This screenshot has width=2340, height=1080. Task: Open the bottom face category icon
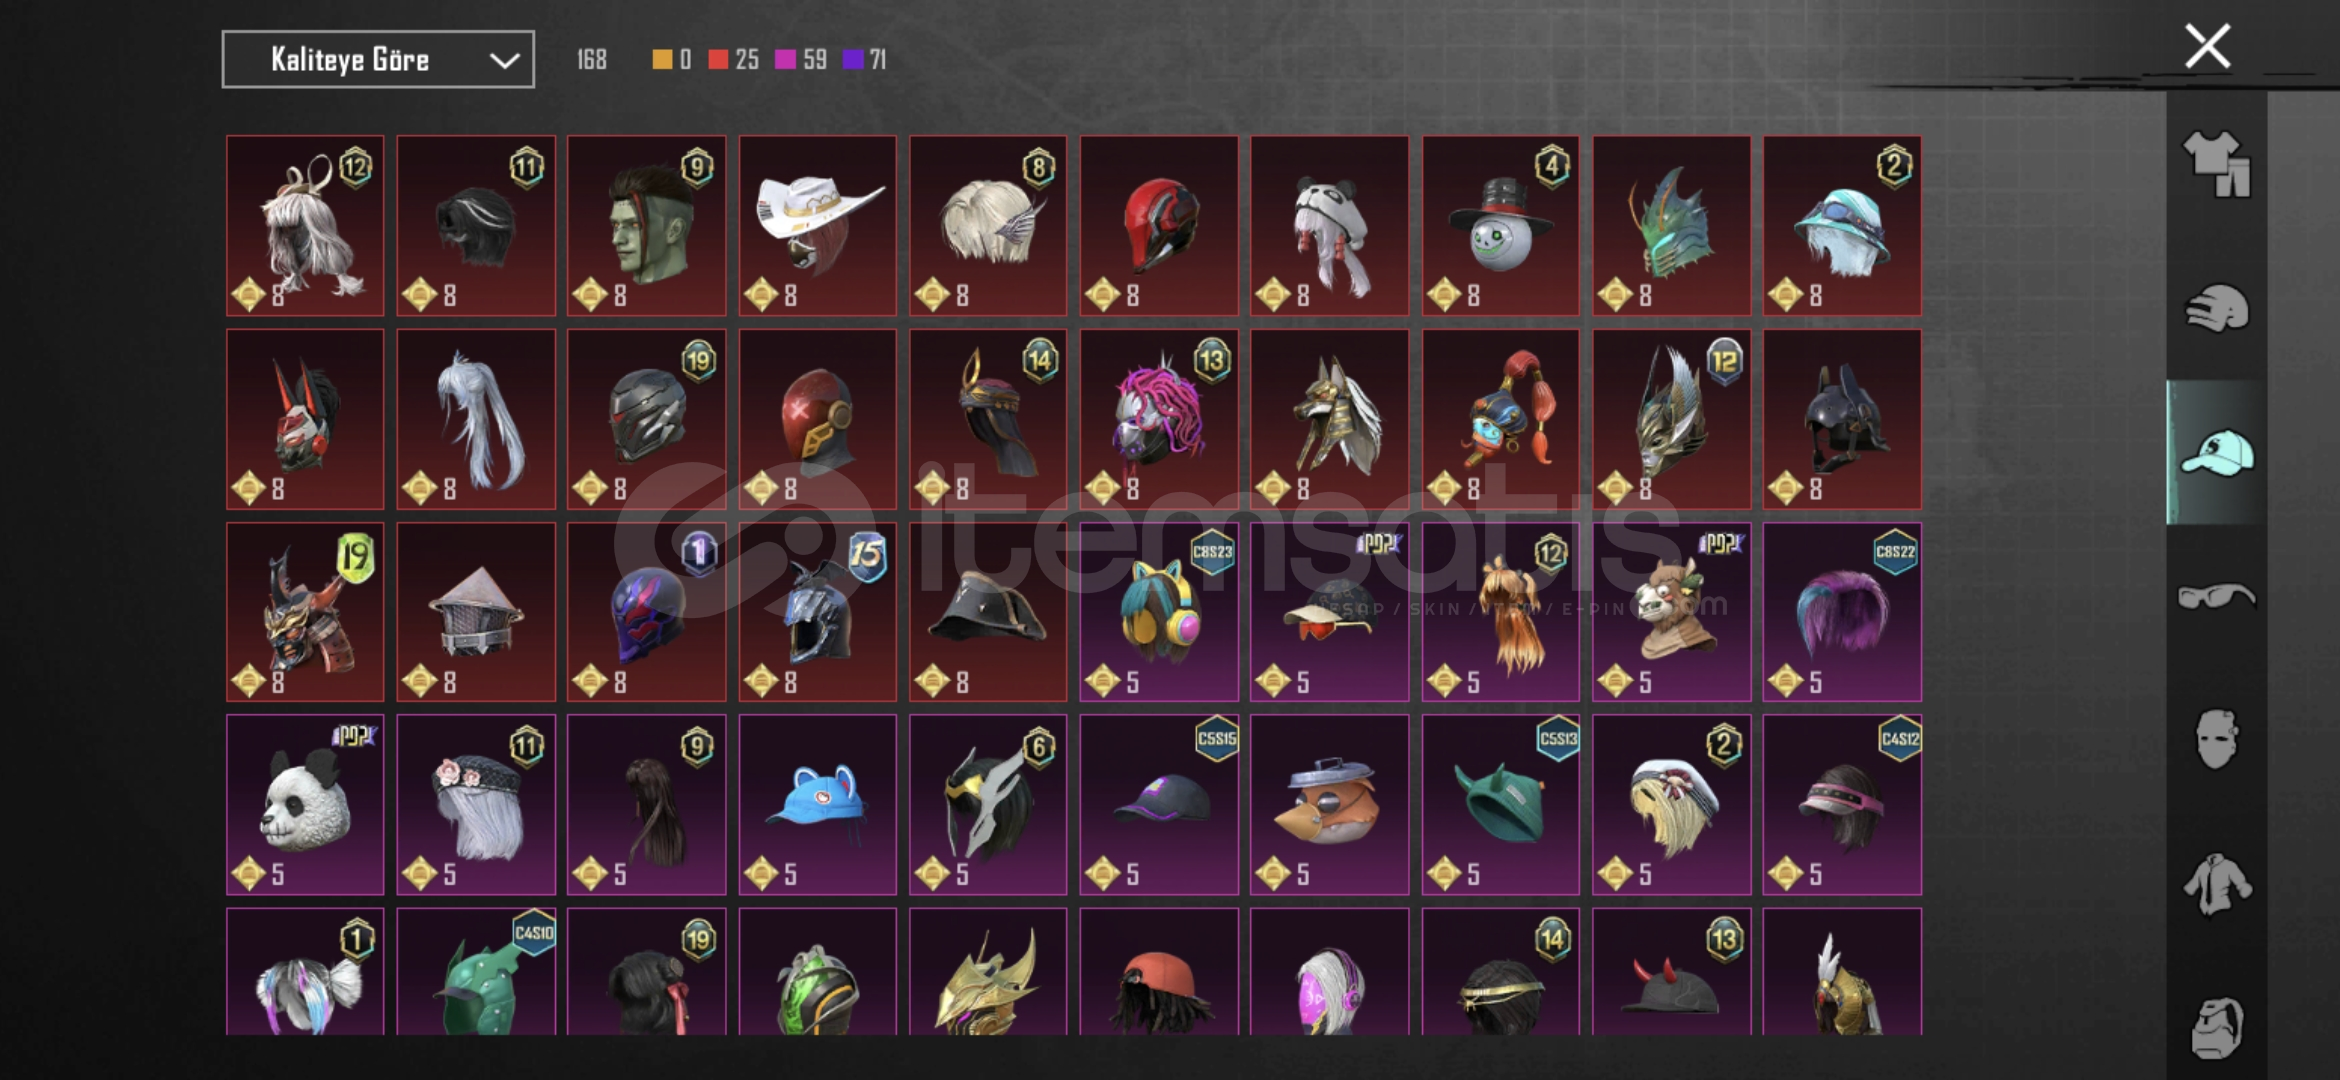[2216, 1027]
